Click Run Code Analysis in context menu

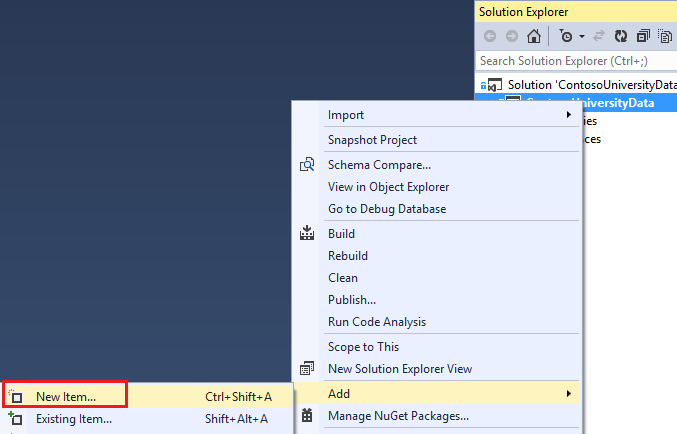(376, 322)
